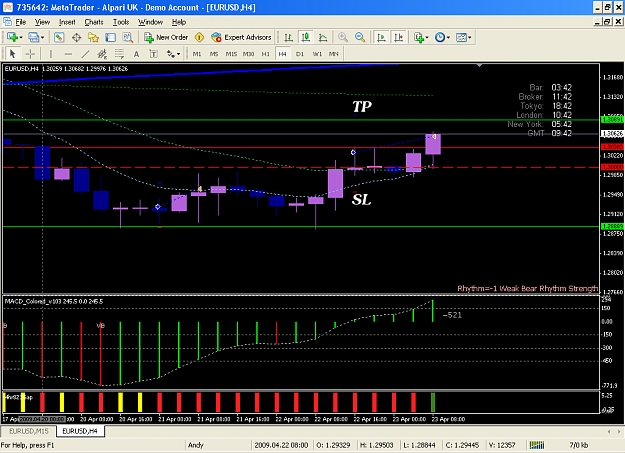Switch chart to Candlesticks

(306, 37)
